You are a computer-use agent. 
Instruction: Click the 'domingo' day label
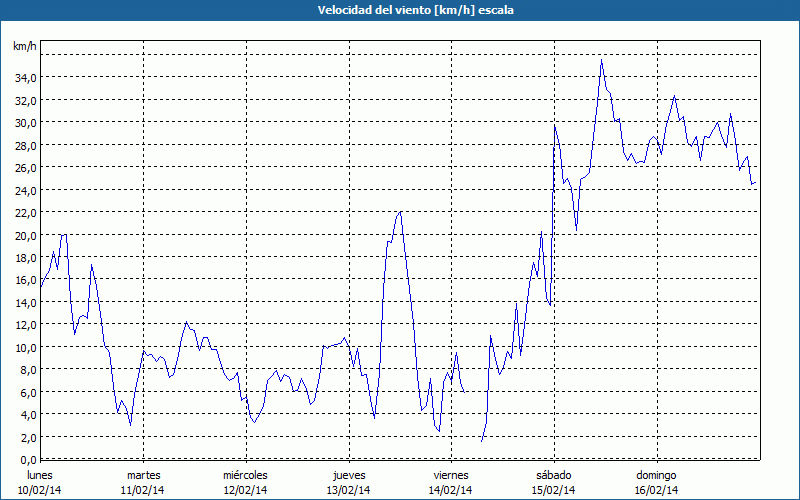(x=656, y=475)
